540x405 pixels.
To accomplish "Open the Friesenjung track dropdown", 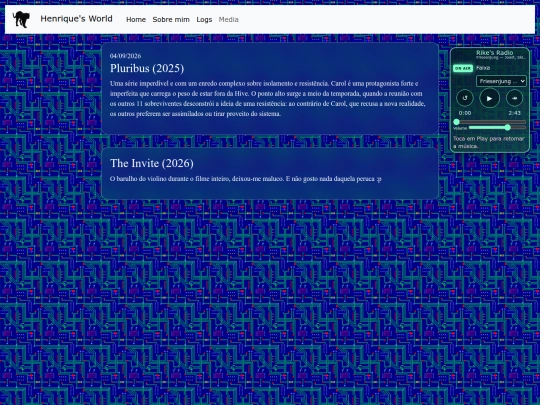I will tap(501, 81).
